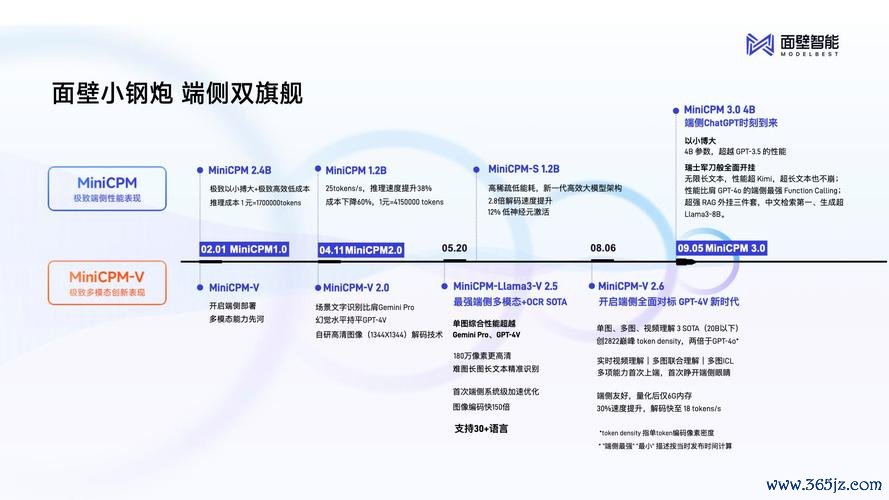The image size is (889, 500).
Task: Select the MiniCPM-V 2.0 heading
Action: tap(356, 287)
